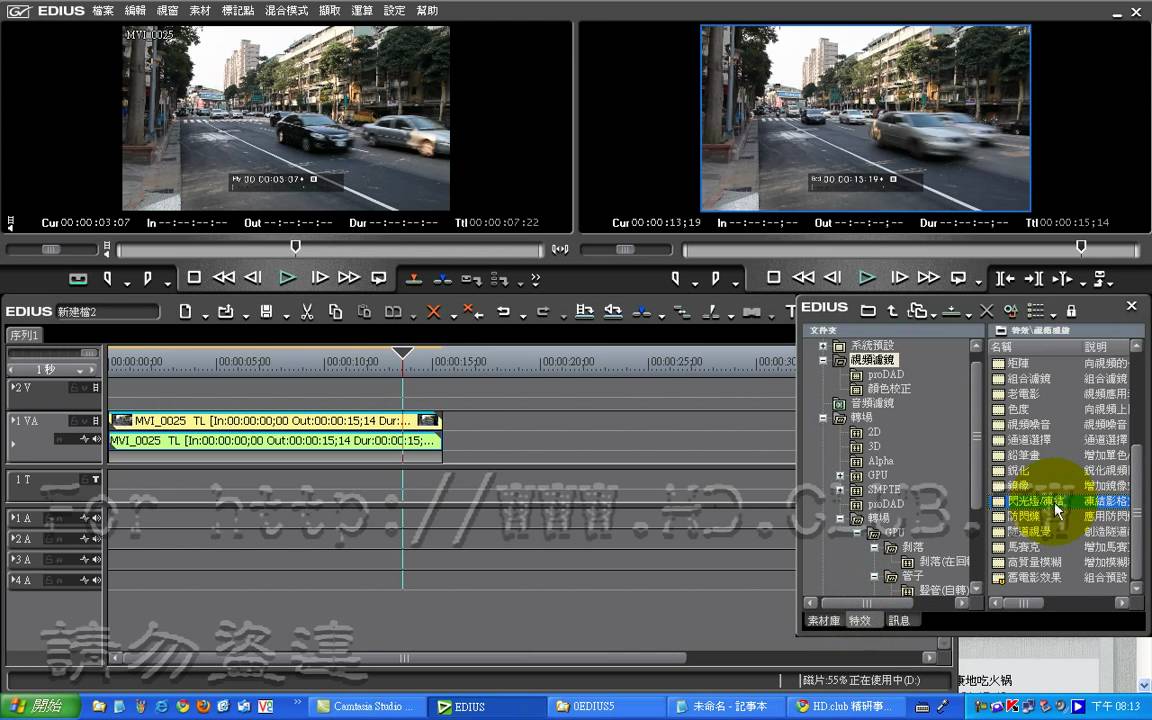
Task: Click the Cut scissors icon in the timeline toolbar
Action: (x=307, y=312)
